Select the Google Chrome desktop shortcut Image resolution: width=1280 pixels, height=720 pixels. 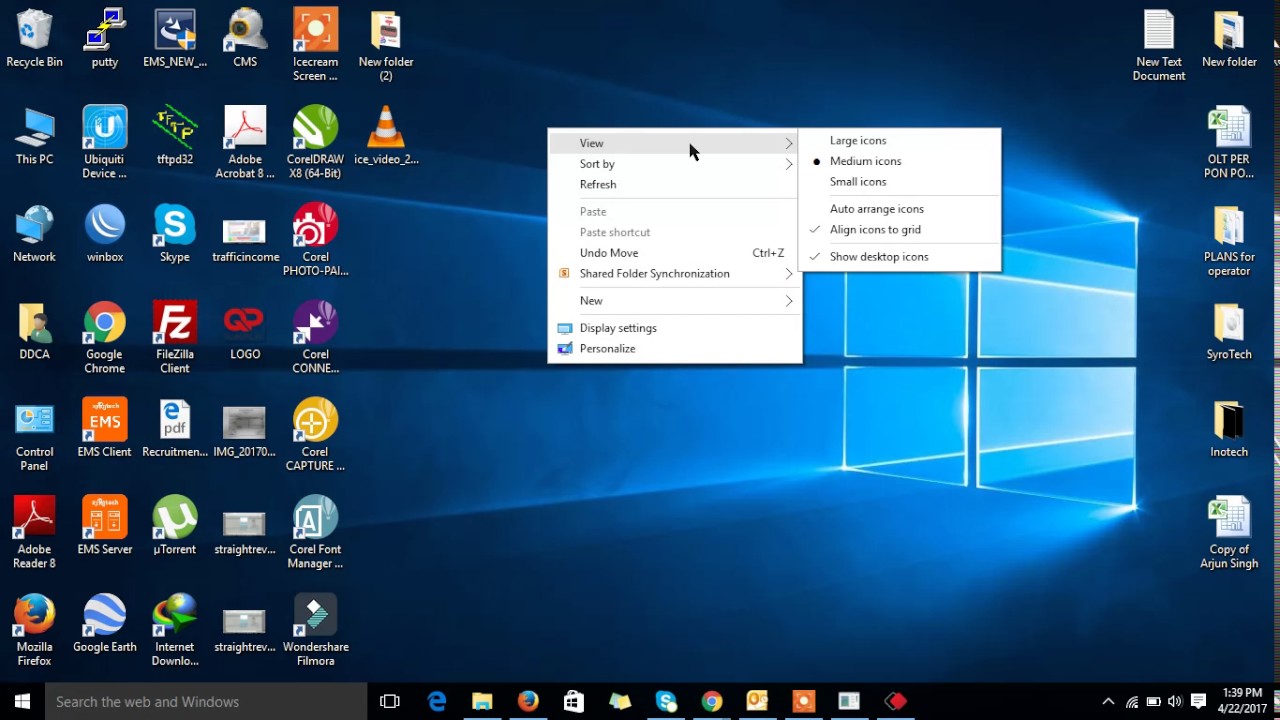tap(105, 338)
